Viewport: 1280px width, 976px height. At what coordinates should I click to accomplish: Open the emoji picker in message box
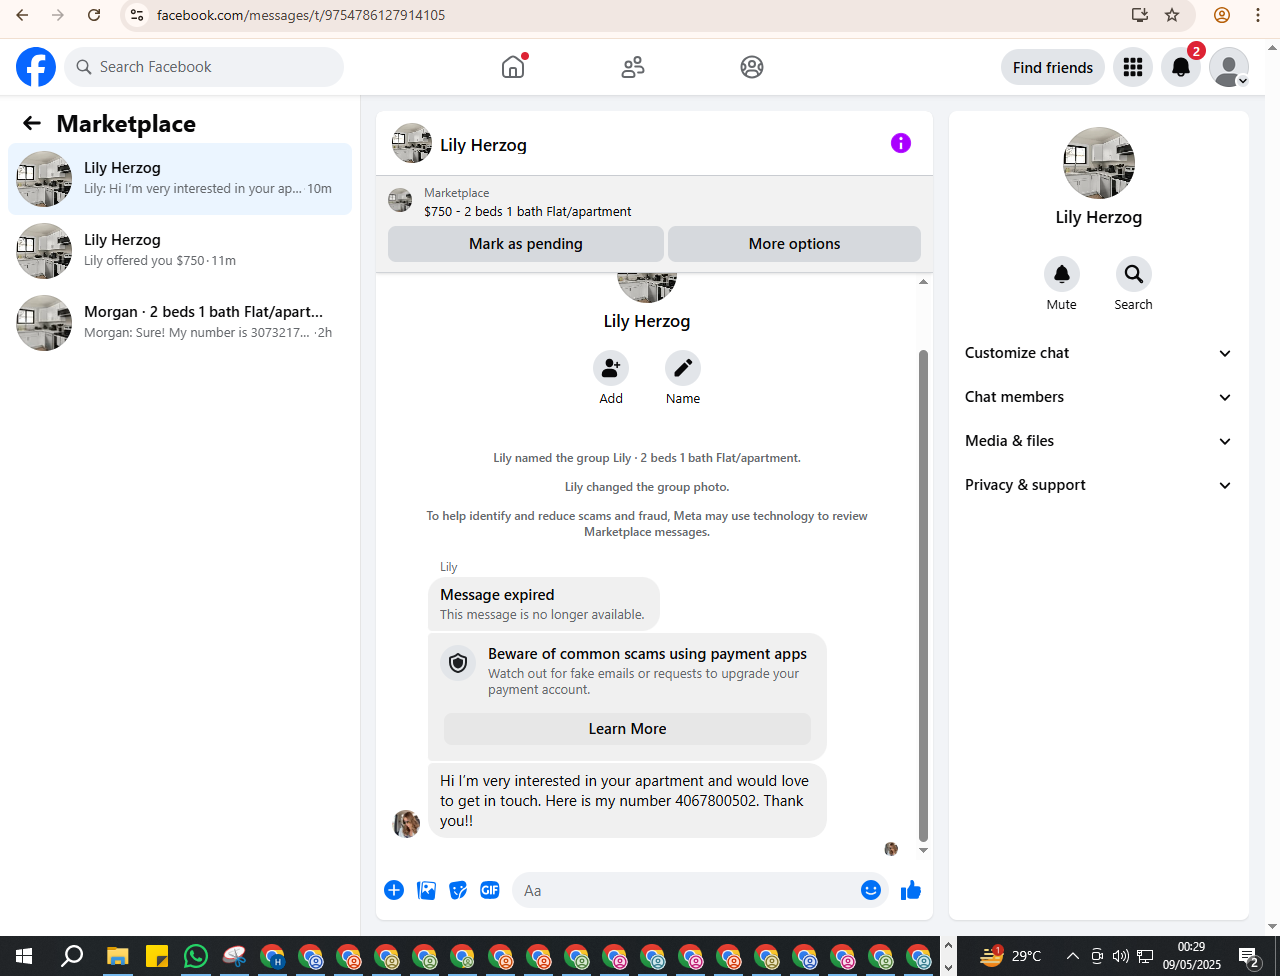[871, 890]
